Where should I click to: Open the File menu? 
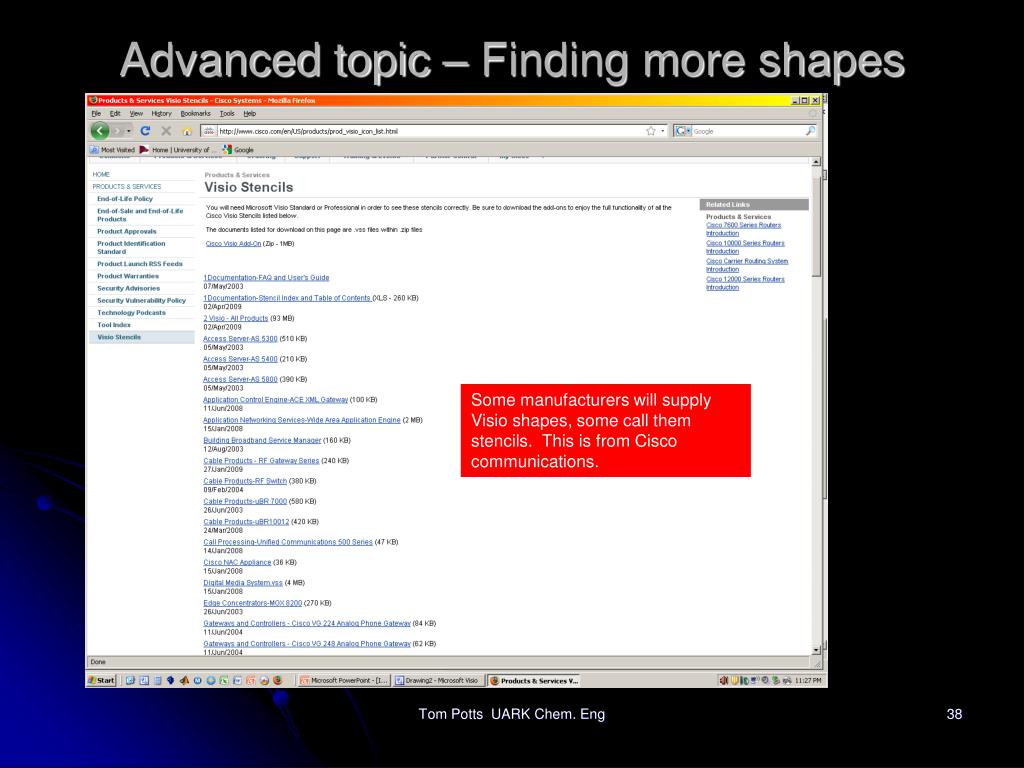[96, 113]
